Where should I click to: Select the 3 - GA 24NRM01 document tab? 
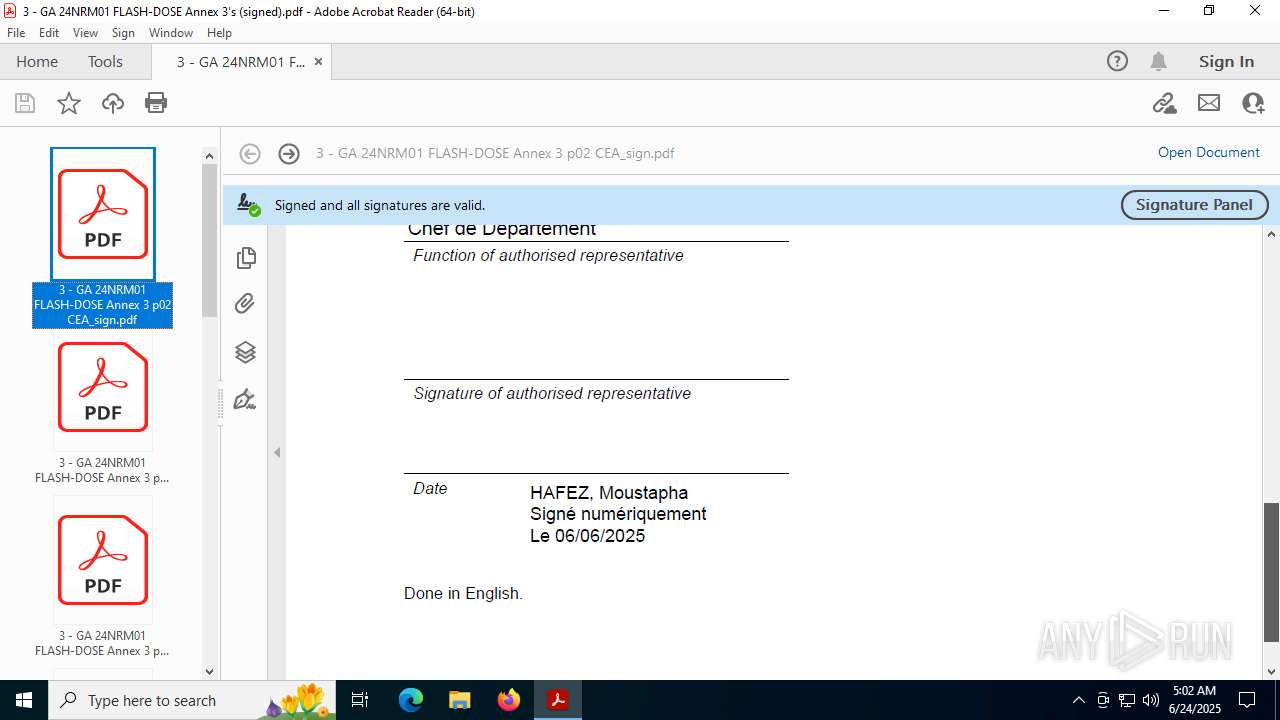(241, 62)
